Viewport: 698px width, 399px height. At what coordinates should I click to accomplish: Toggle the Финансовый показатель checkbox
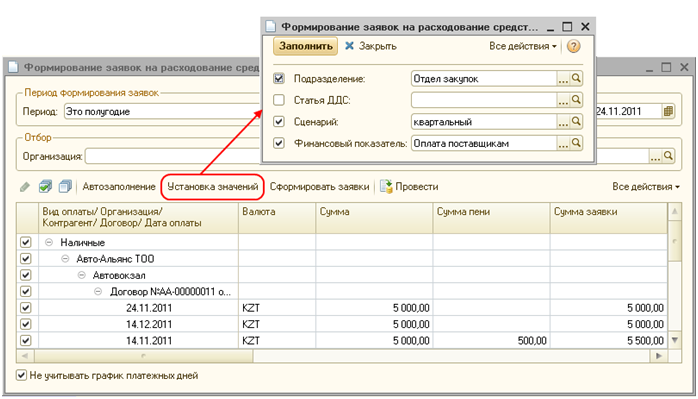click(279, 143)
